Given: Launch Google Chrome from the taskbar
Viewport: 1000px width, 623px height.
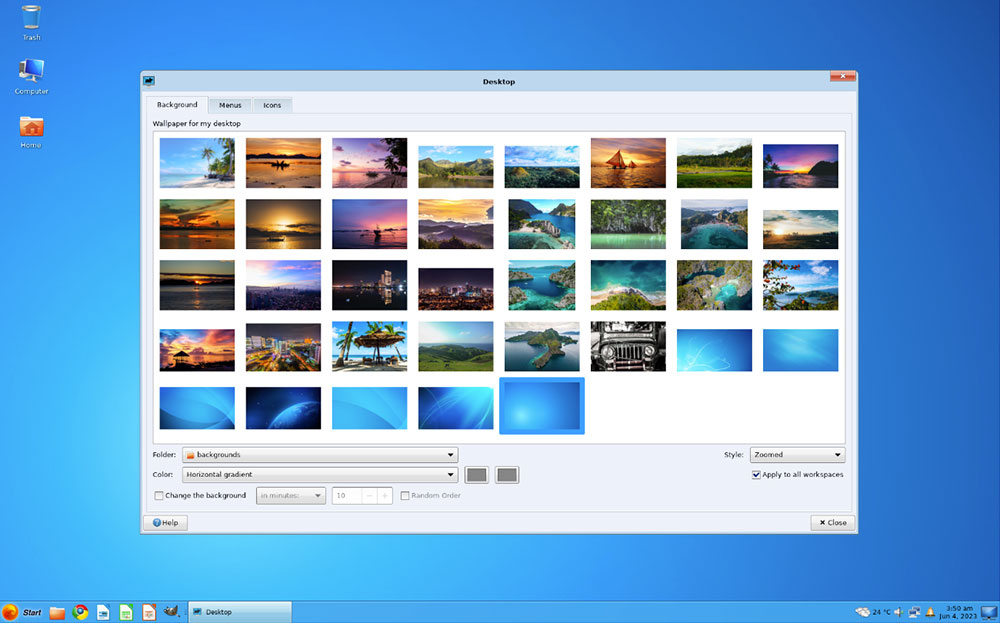Looking at the screenshot, I should click(80, 612).
